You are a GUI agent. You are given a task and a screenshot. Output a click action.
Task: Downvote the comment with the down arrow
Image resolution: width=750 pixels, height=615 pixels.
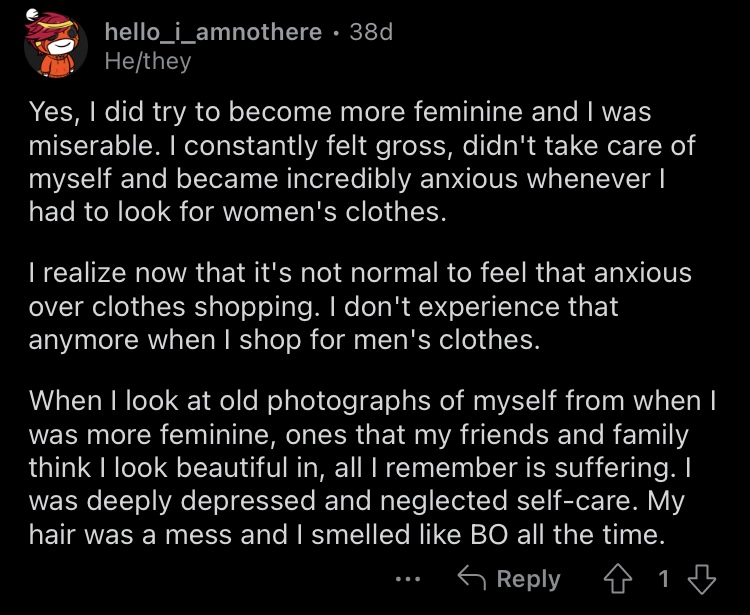(702, 579)
